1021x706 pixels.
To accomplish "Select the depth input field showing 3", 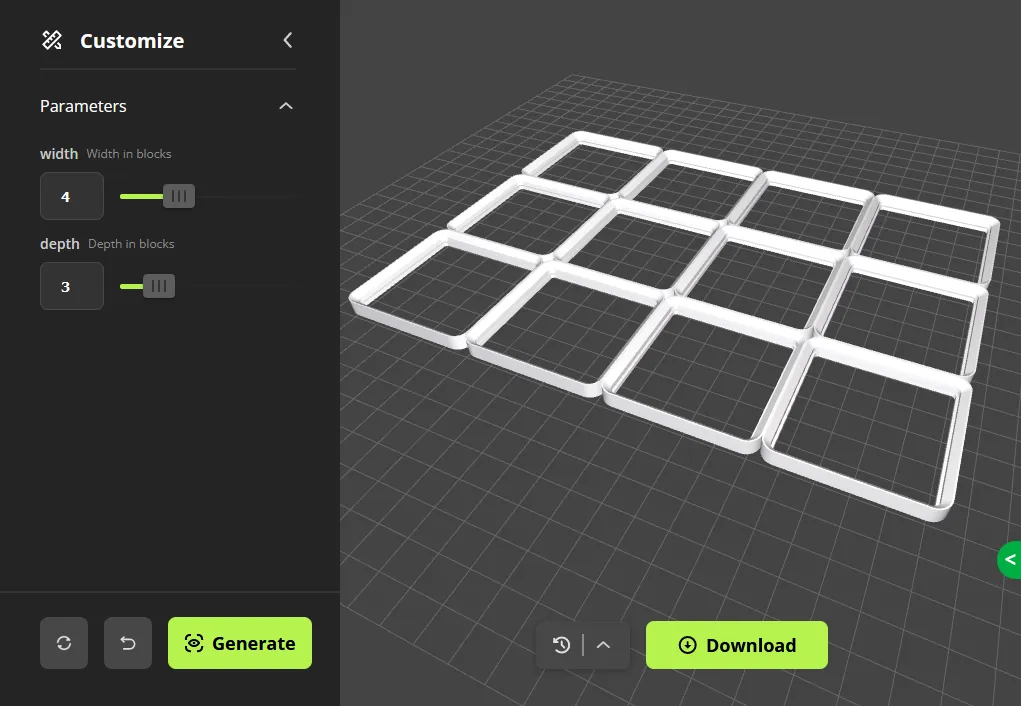I will tap(71, 286).
